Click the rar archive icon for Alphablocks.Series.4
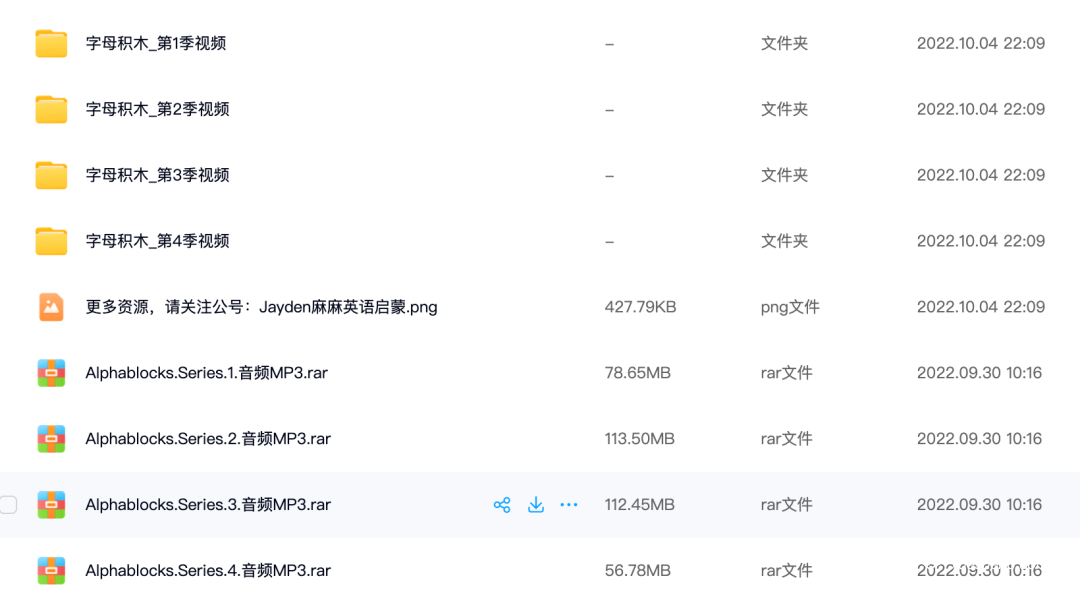Screen dimensions: 1080x601 pos(51,571)
